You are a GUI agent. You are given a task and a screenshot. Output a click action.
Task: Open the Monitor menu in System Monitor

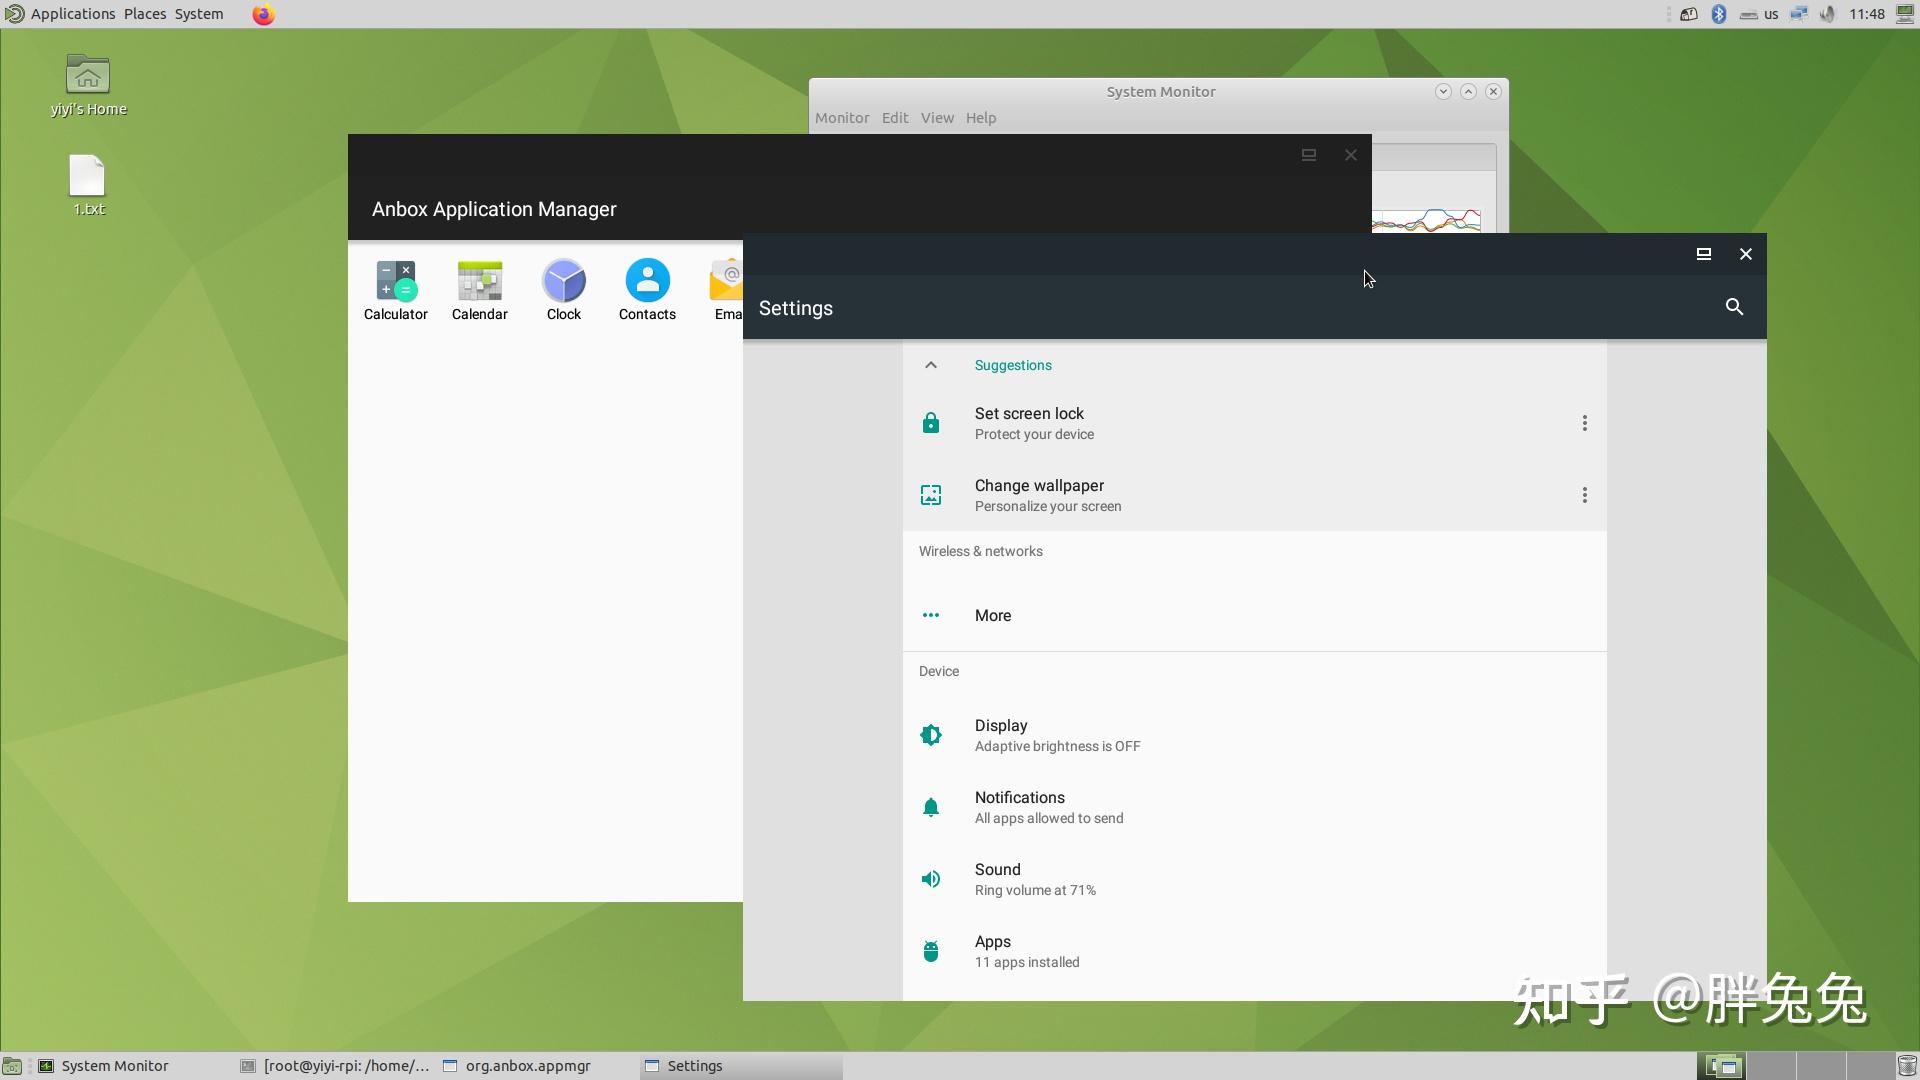pyautogui.click(x=842, y=118)
